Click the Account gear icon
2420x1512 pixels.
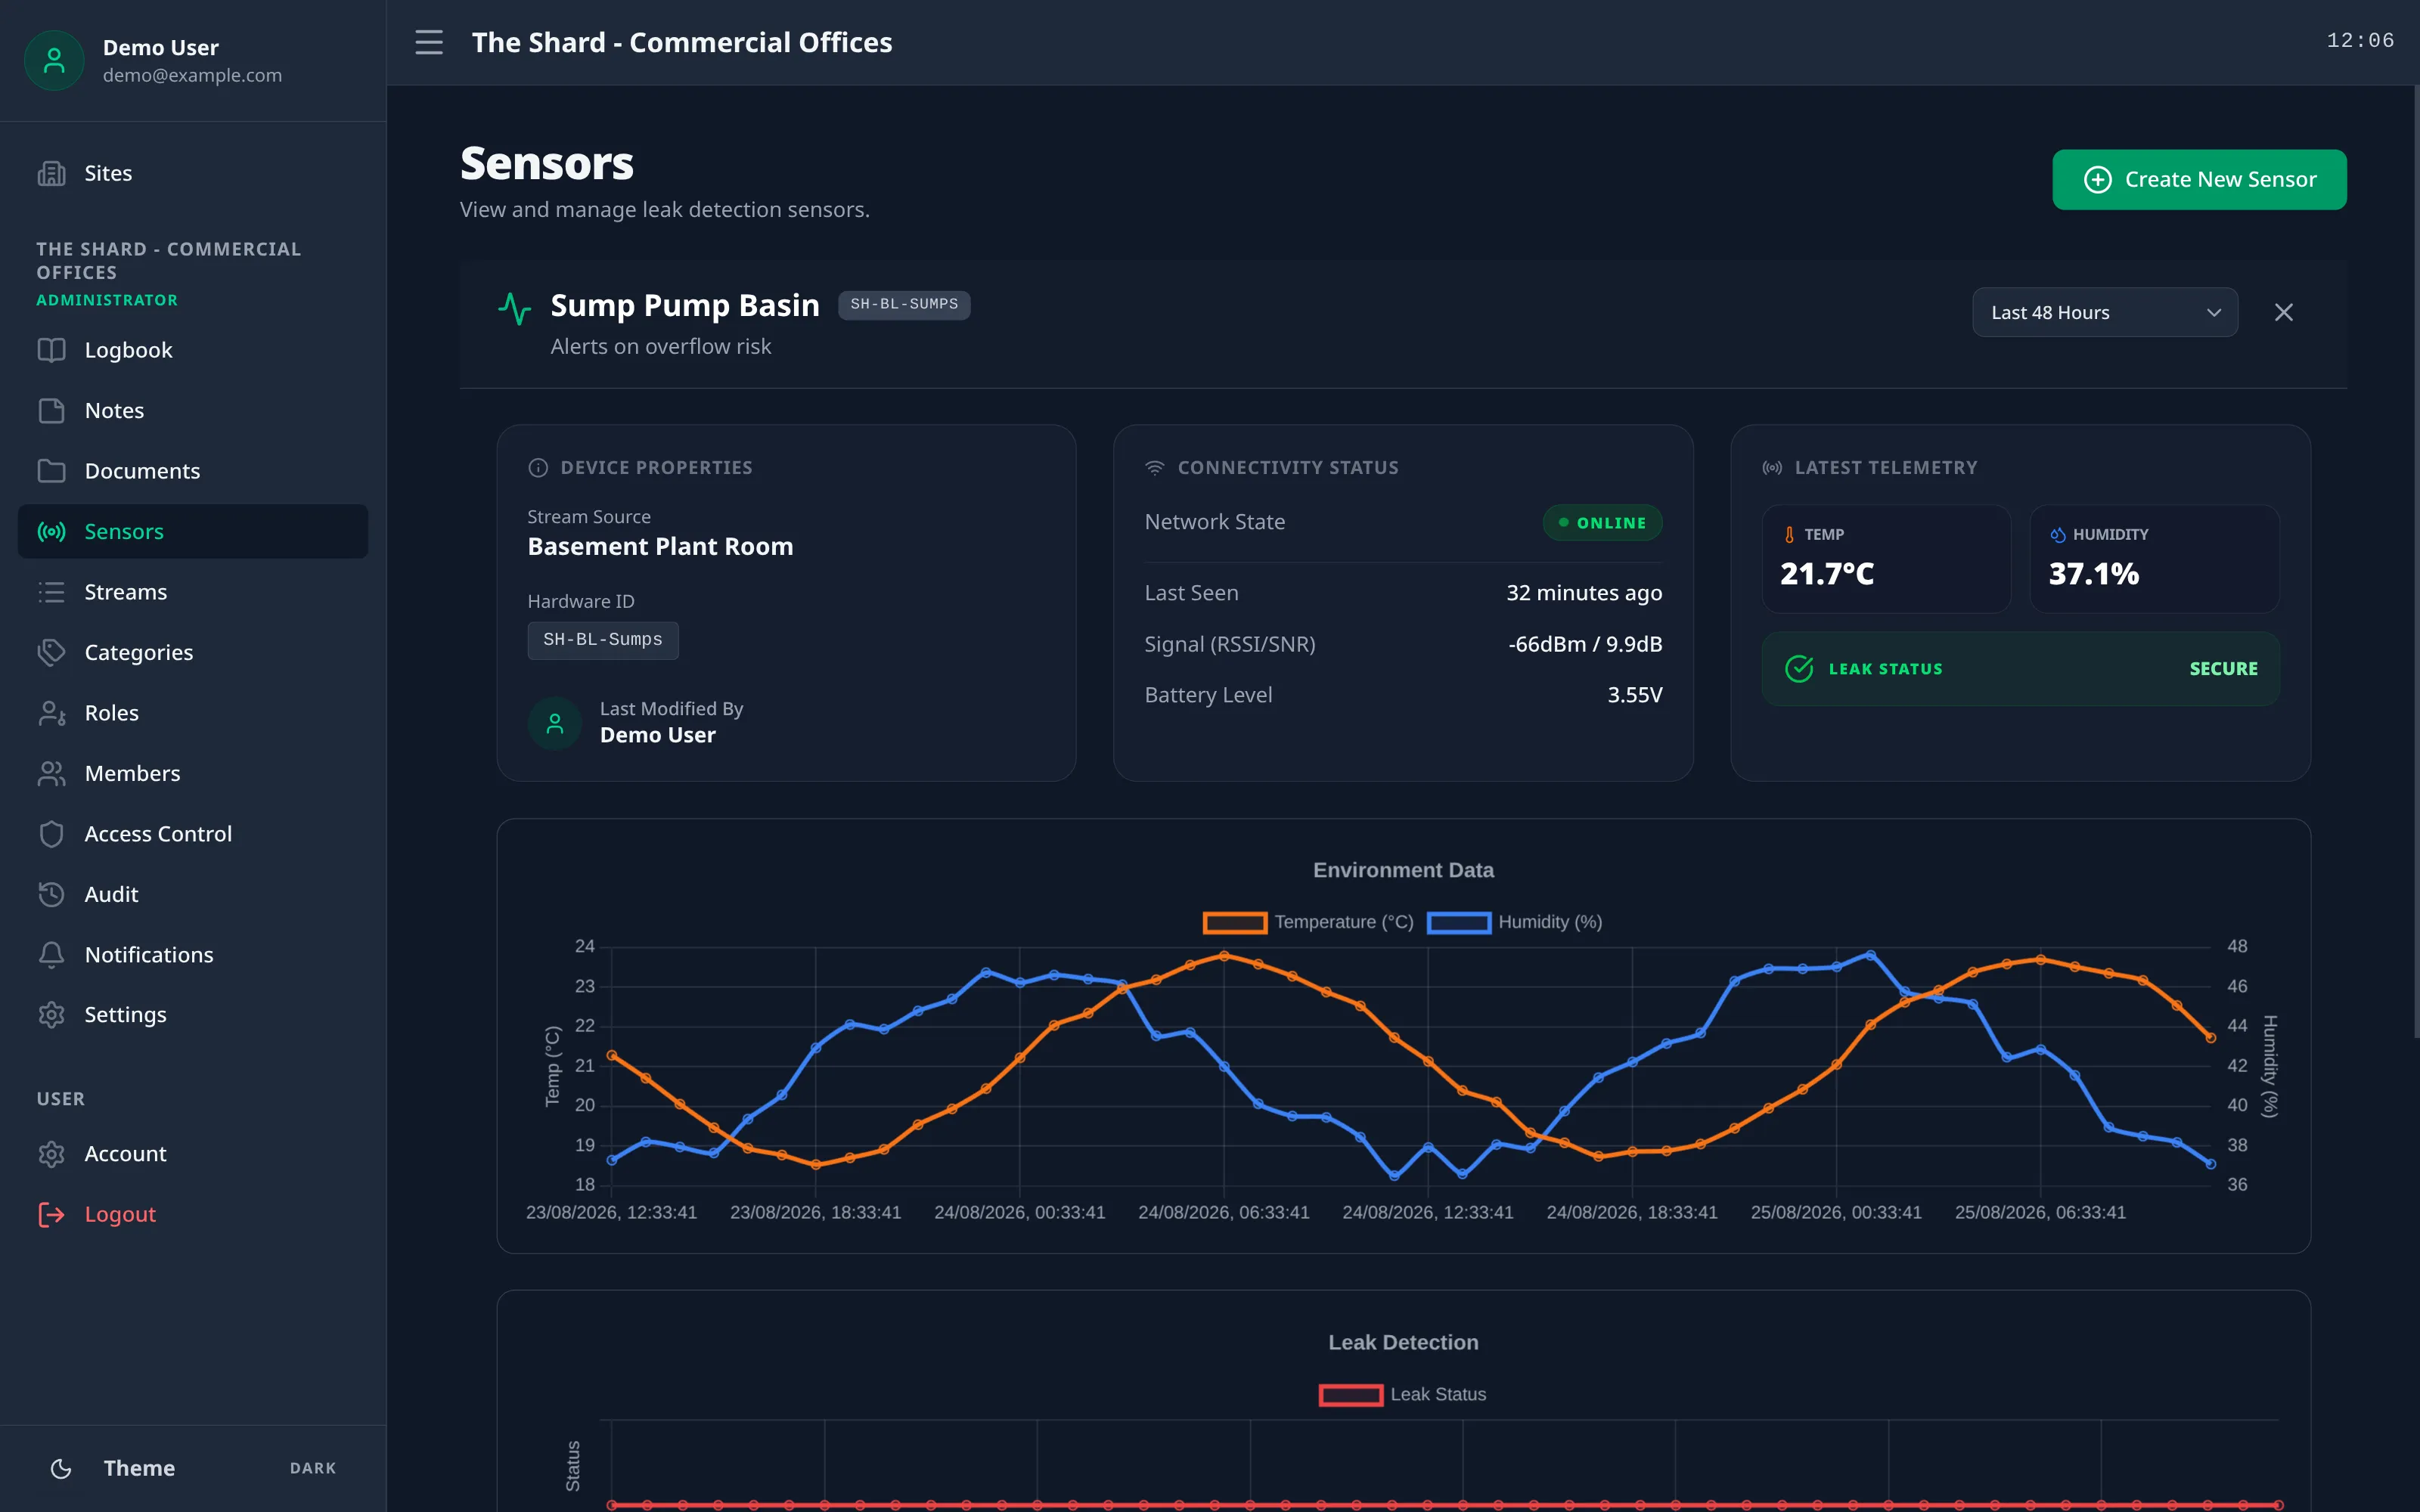(x=51, y=1154)
